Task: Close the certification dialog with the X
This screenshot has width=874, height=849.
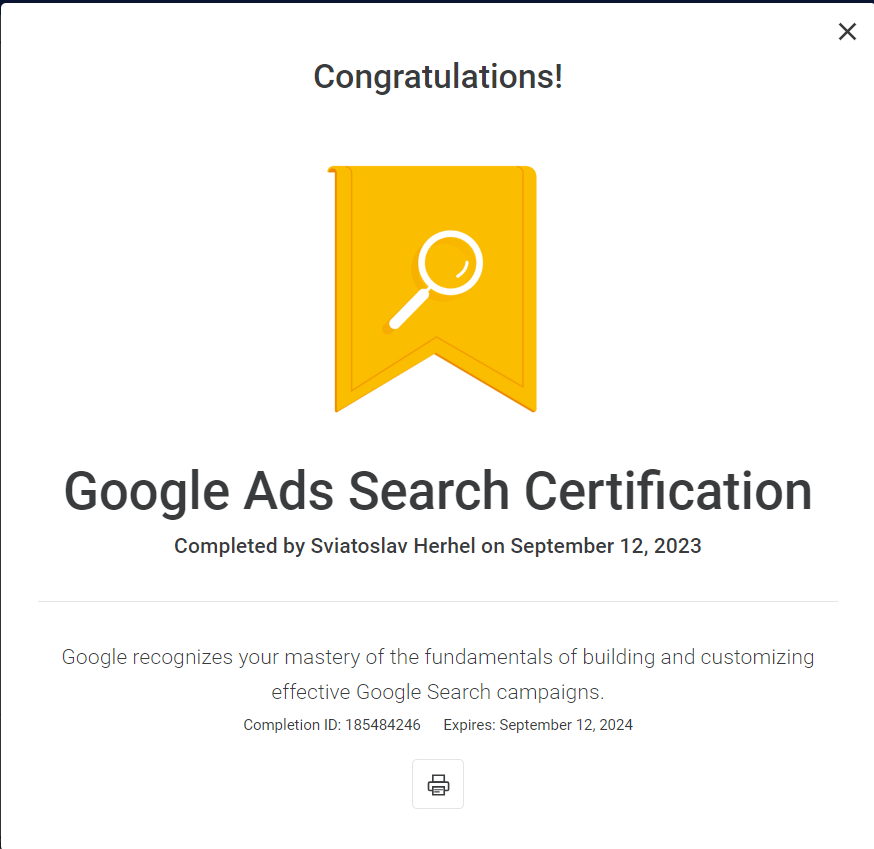Action: [x=847, y=32]
